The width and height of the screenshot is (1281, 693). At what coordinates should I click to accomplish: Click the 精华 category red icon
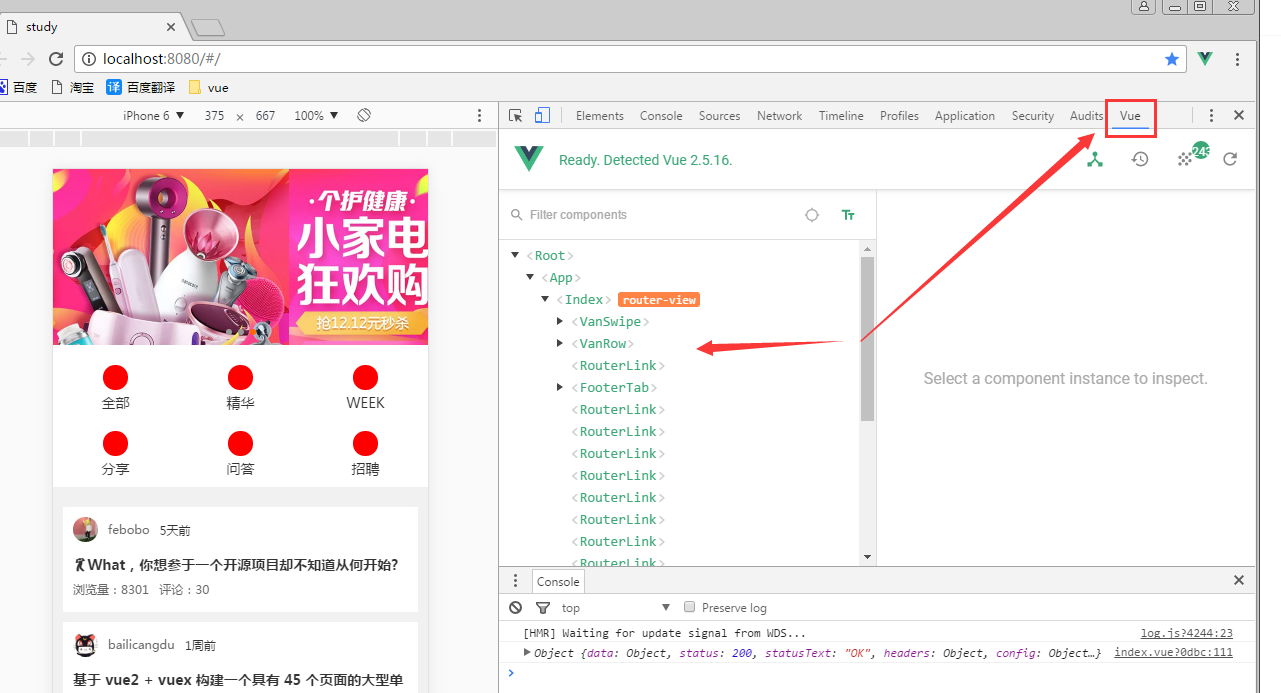240,378
